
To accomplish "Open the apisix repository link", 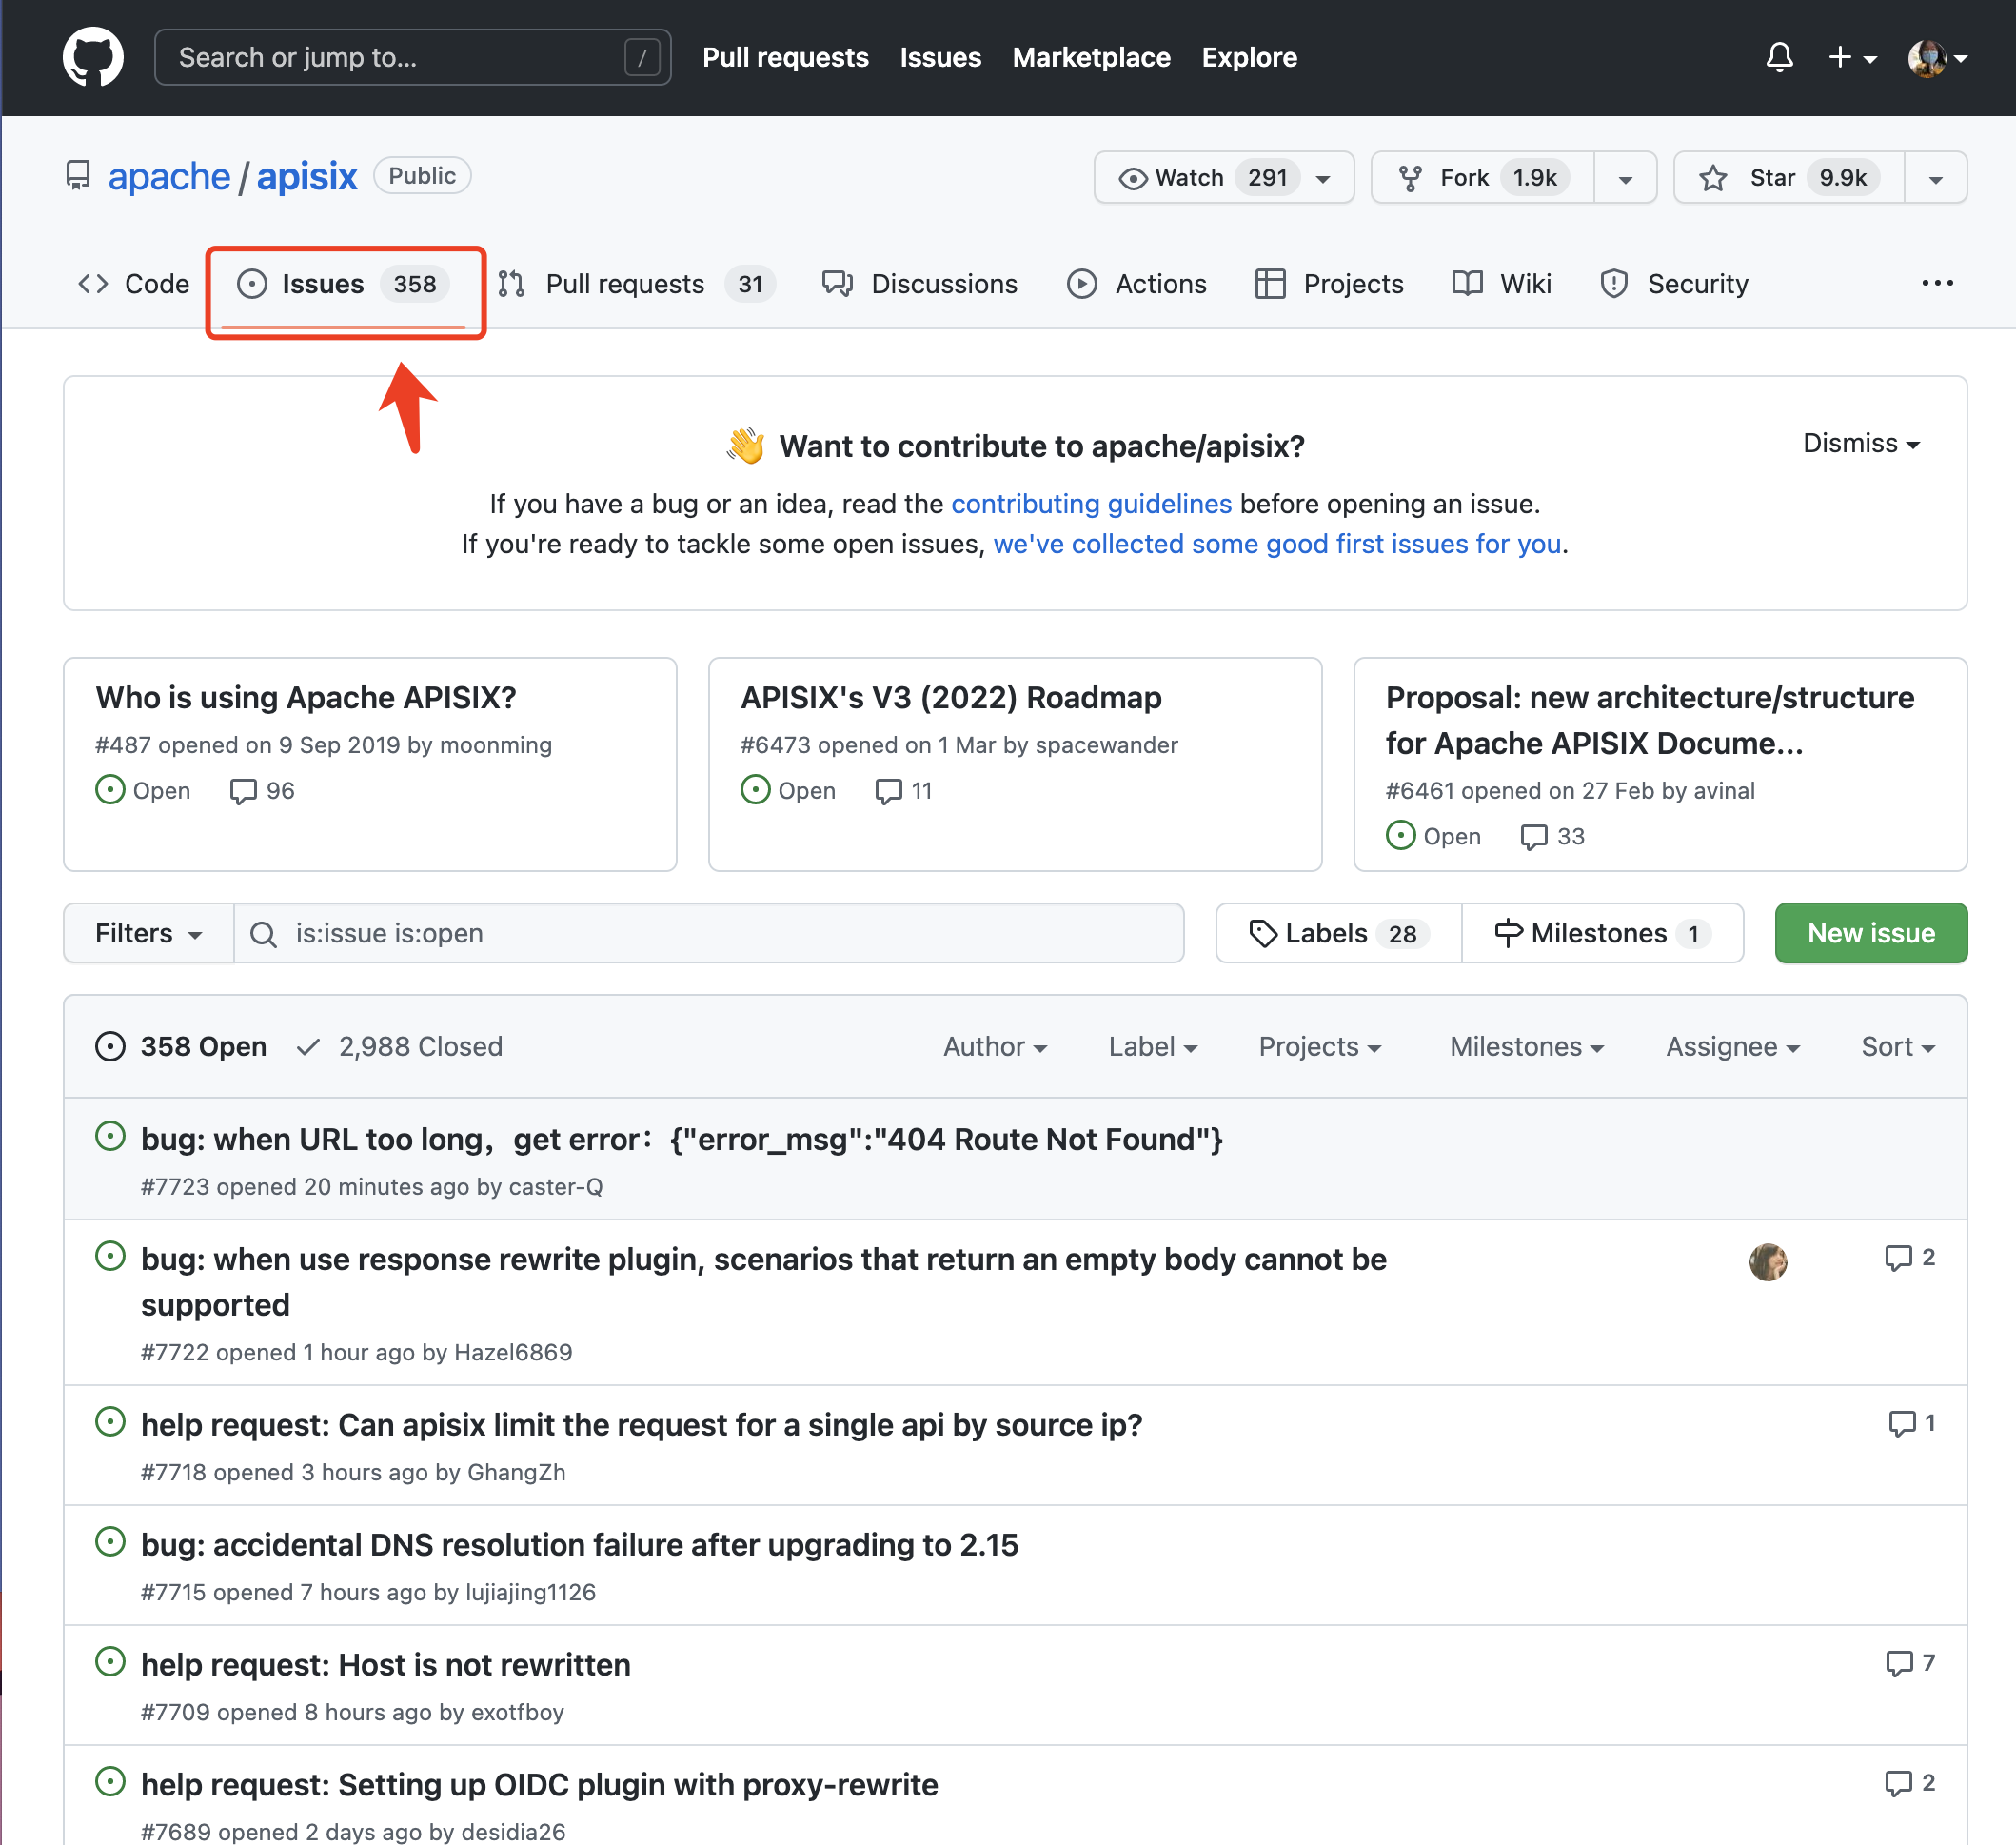I will click(307, 176).
